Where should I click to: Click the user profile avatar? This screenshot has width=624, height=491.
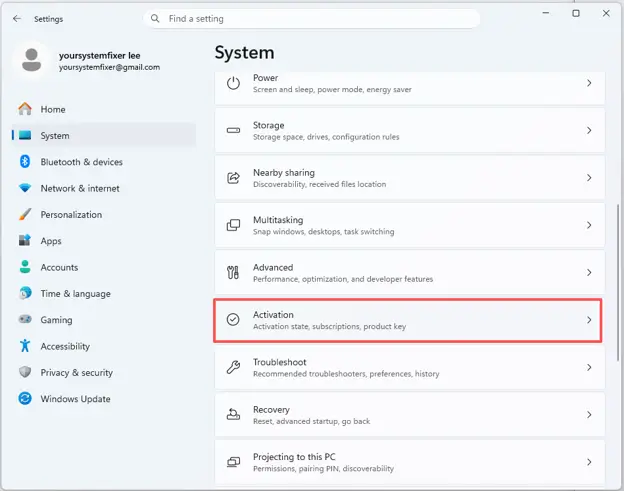[x=31, y=60]
